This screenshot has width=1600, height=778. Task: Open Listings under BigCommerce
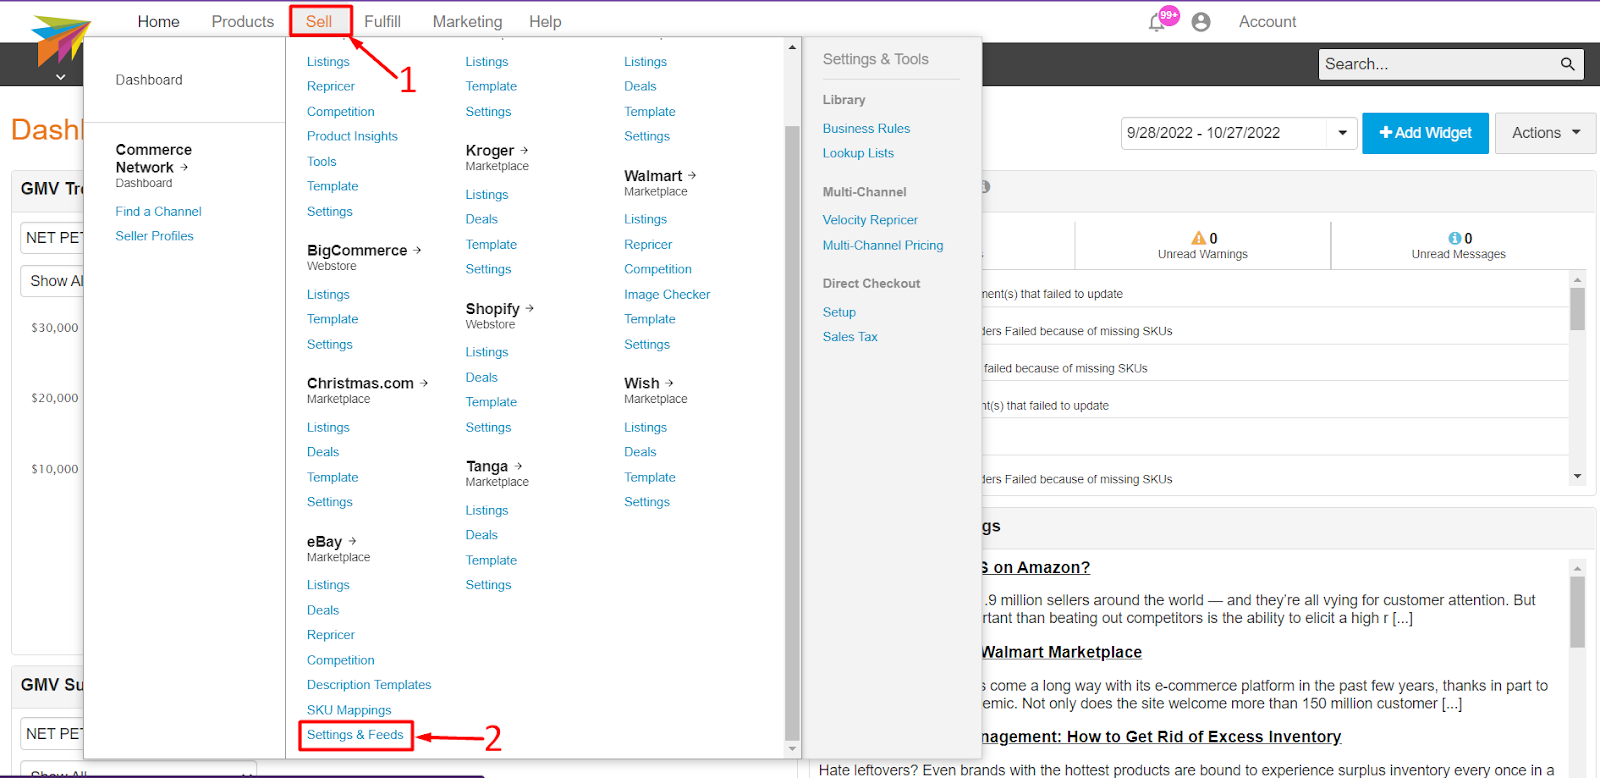click(328, 294)
